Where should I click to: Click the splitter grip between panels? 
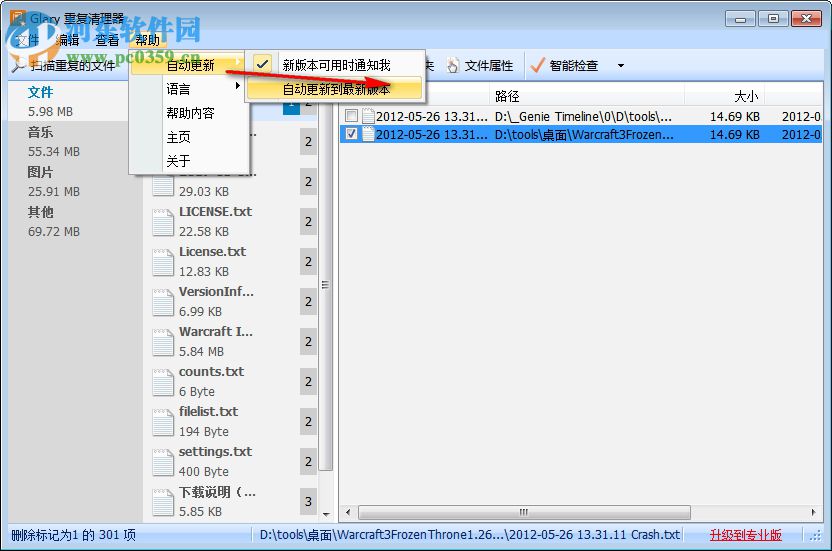click(x=325, y=285)
